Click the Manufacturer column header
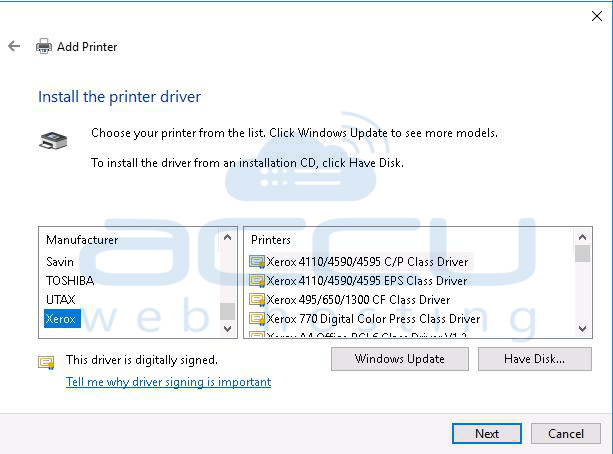 82,240
